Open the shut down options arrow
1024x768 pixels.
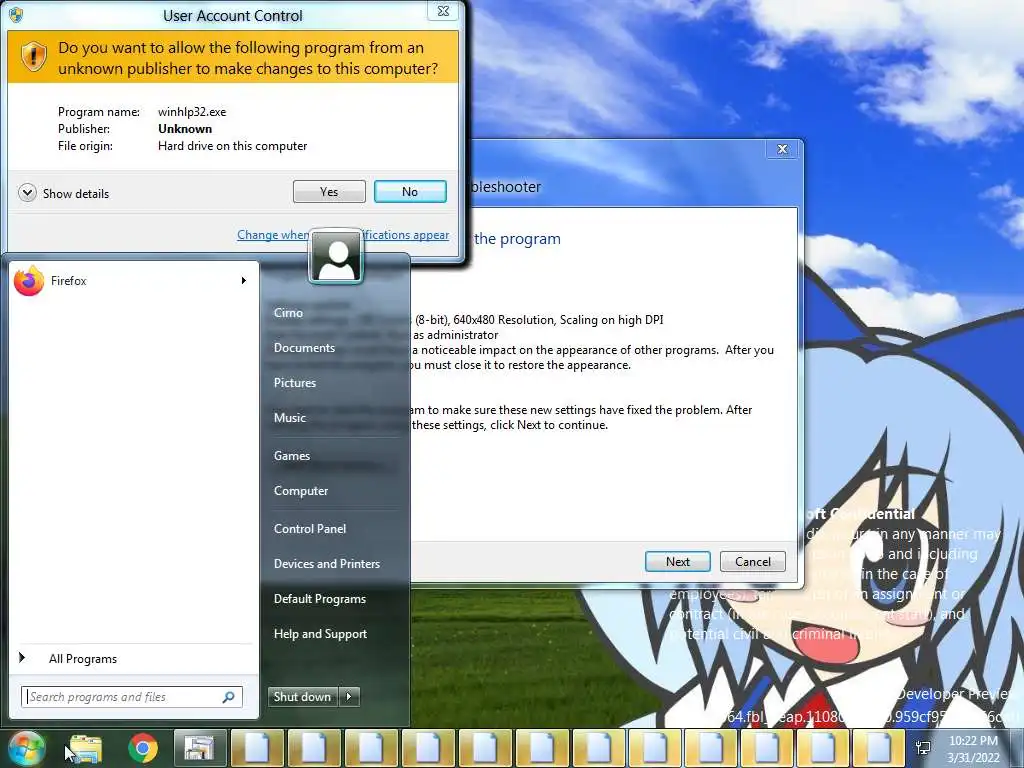pyautogui.click(x=349, y=697)
